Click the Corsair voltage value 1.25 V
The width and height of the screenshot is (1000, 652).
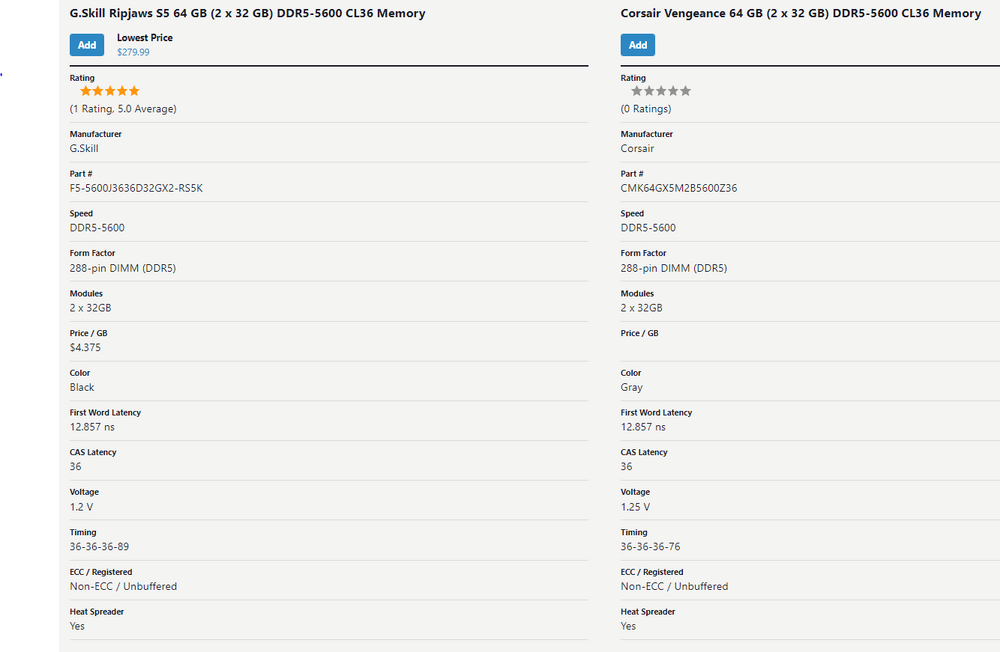(637, 507)
